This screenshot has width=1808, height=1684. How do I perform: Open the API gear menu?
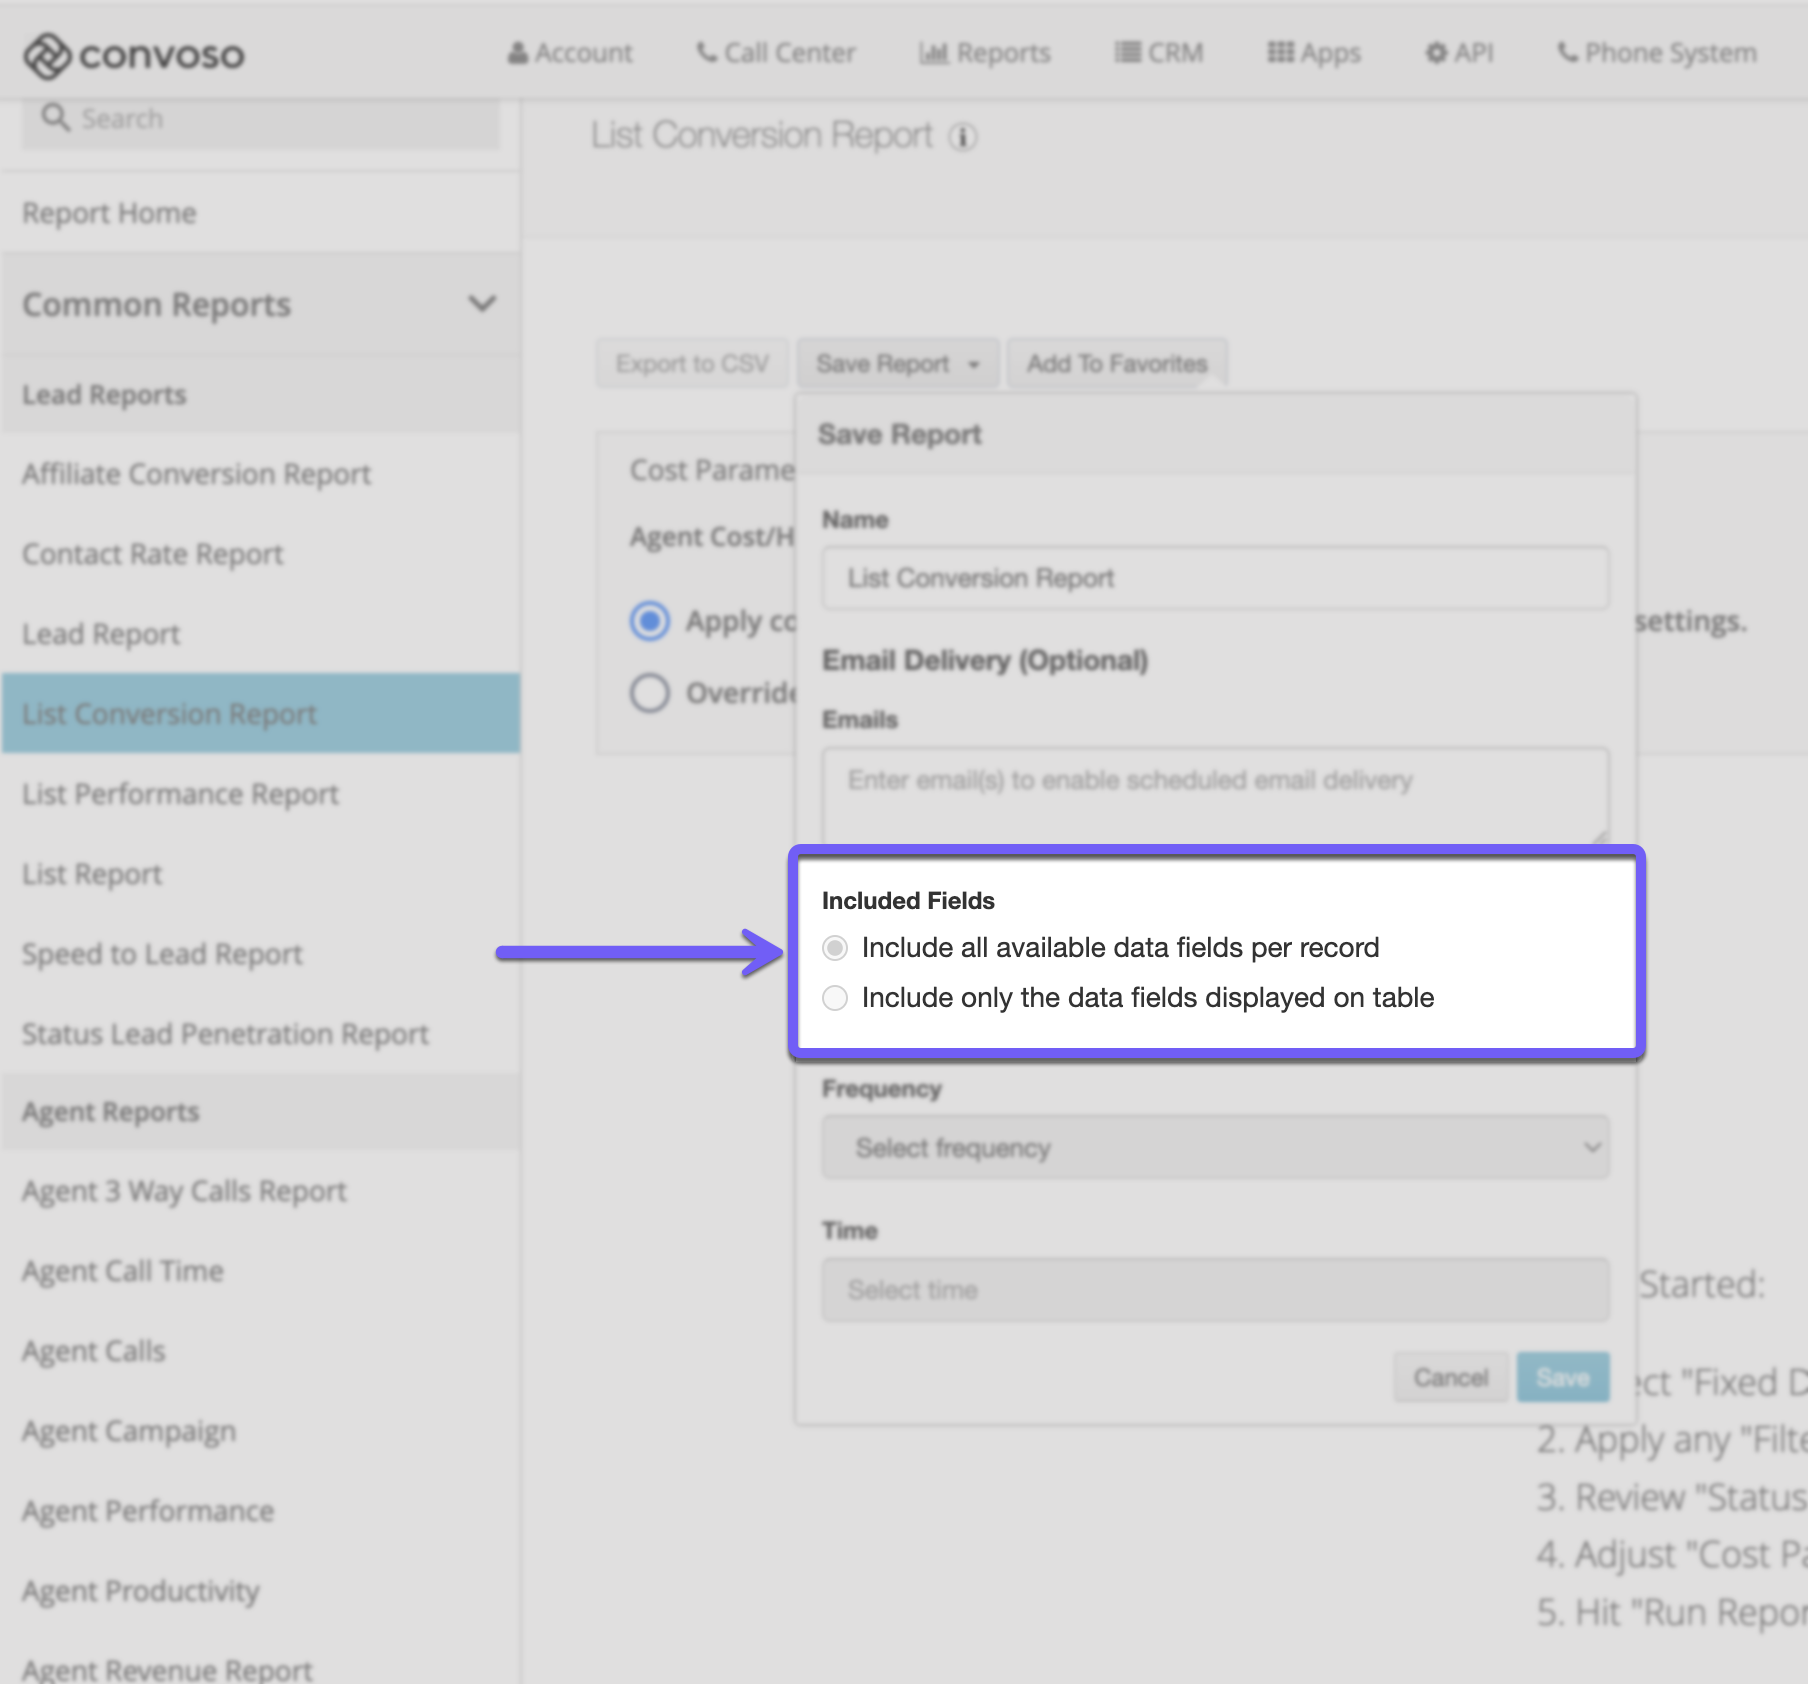tap(1459, 53)
